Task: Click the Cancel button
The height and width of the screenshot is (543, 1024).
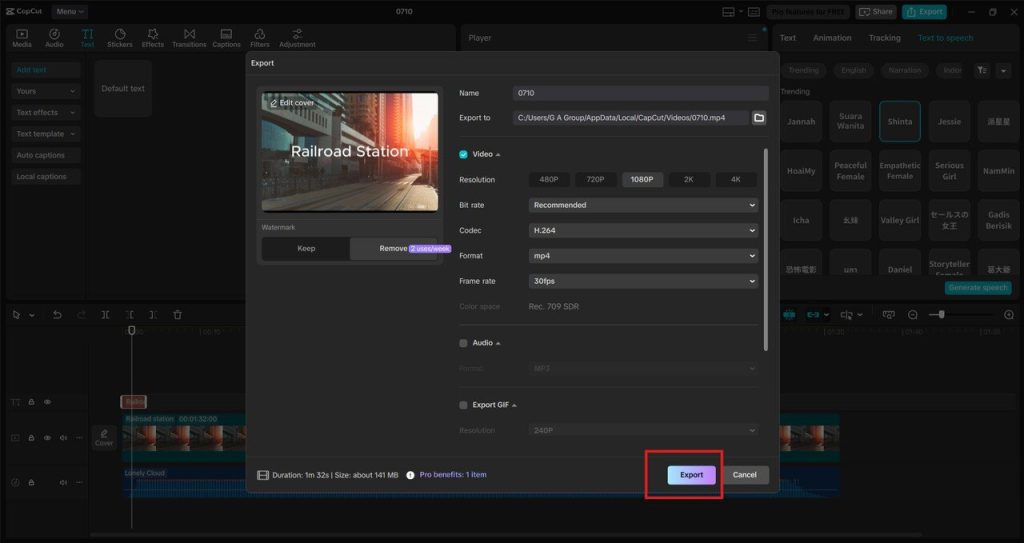Action: [744, 475]
